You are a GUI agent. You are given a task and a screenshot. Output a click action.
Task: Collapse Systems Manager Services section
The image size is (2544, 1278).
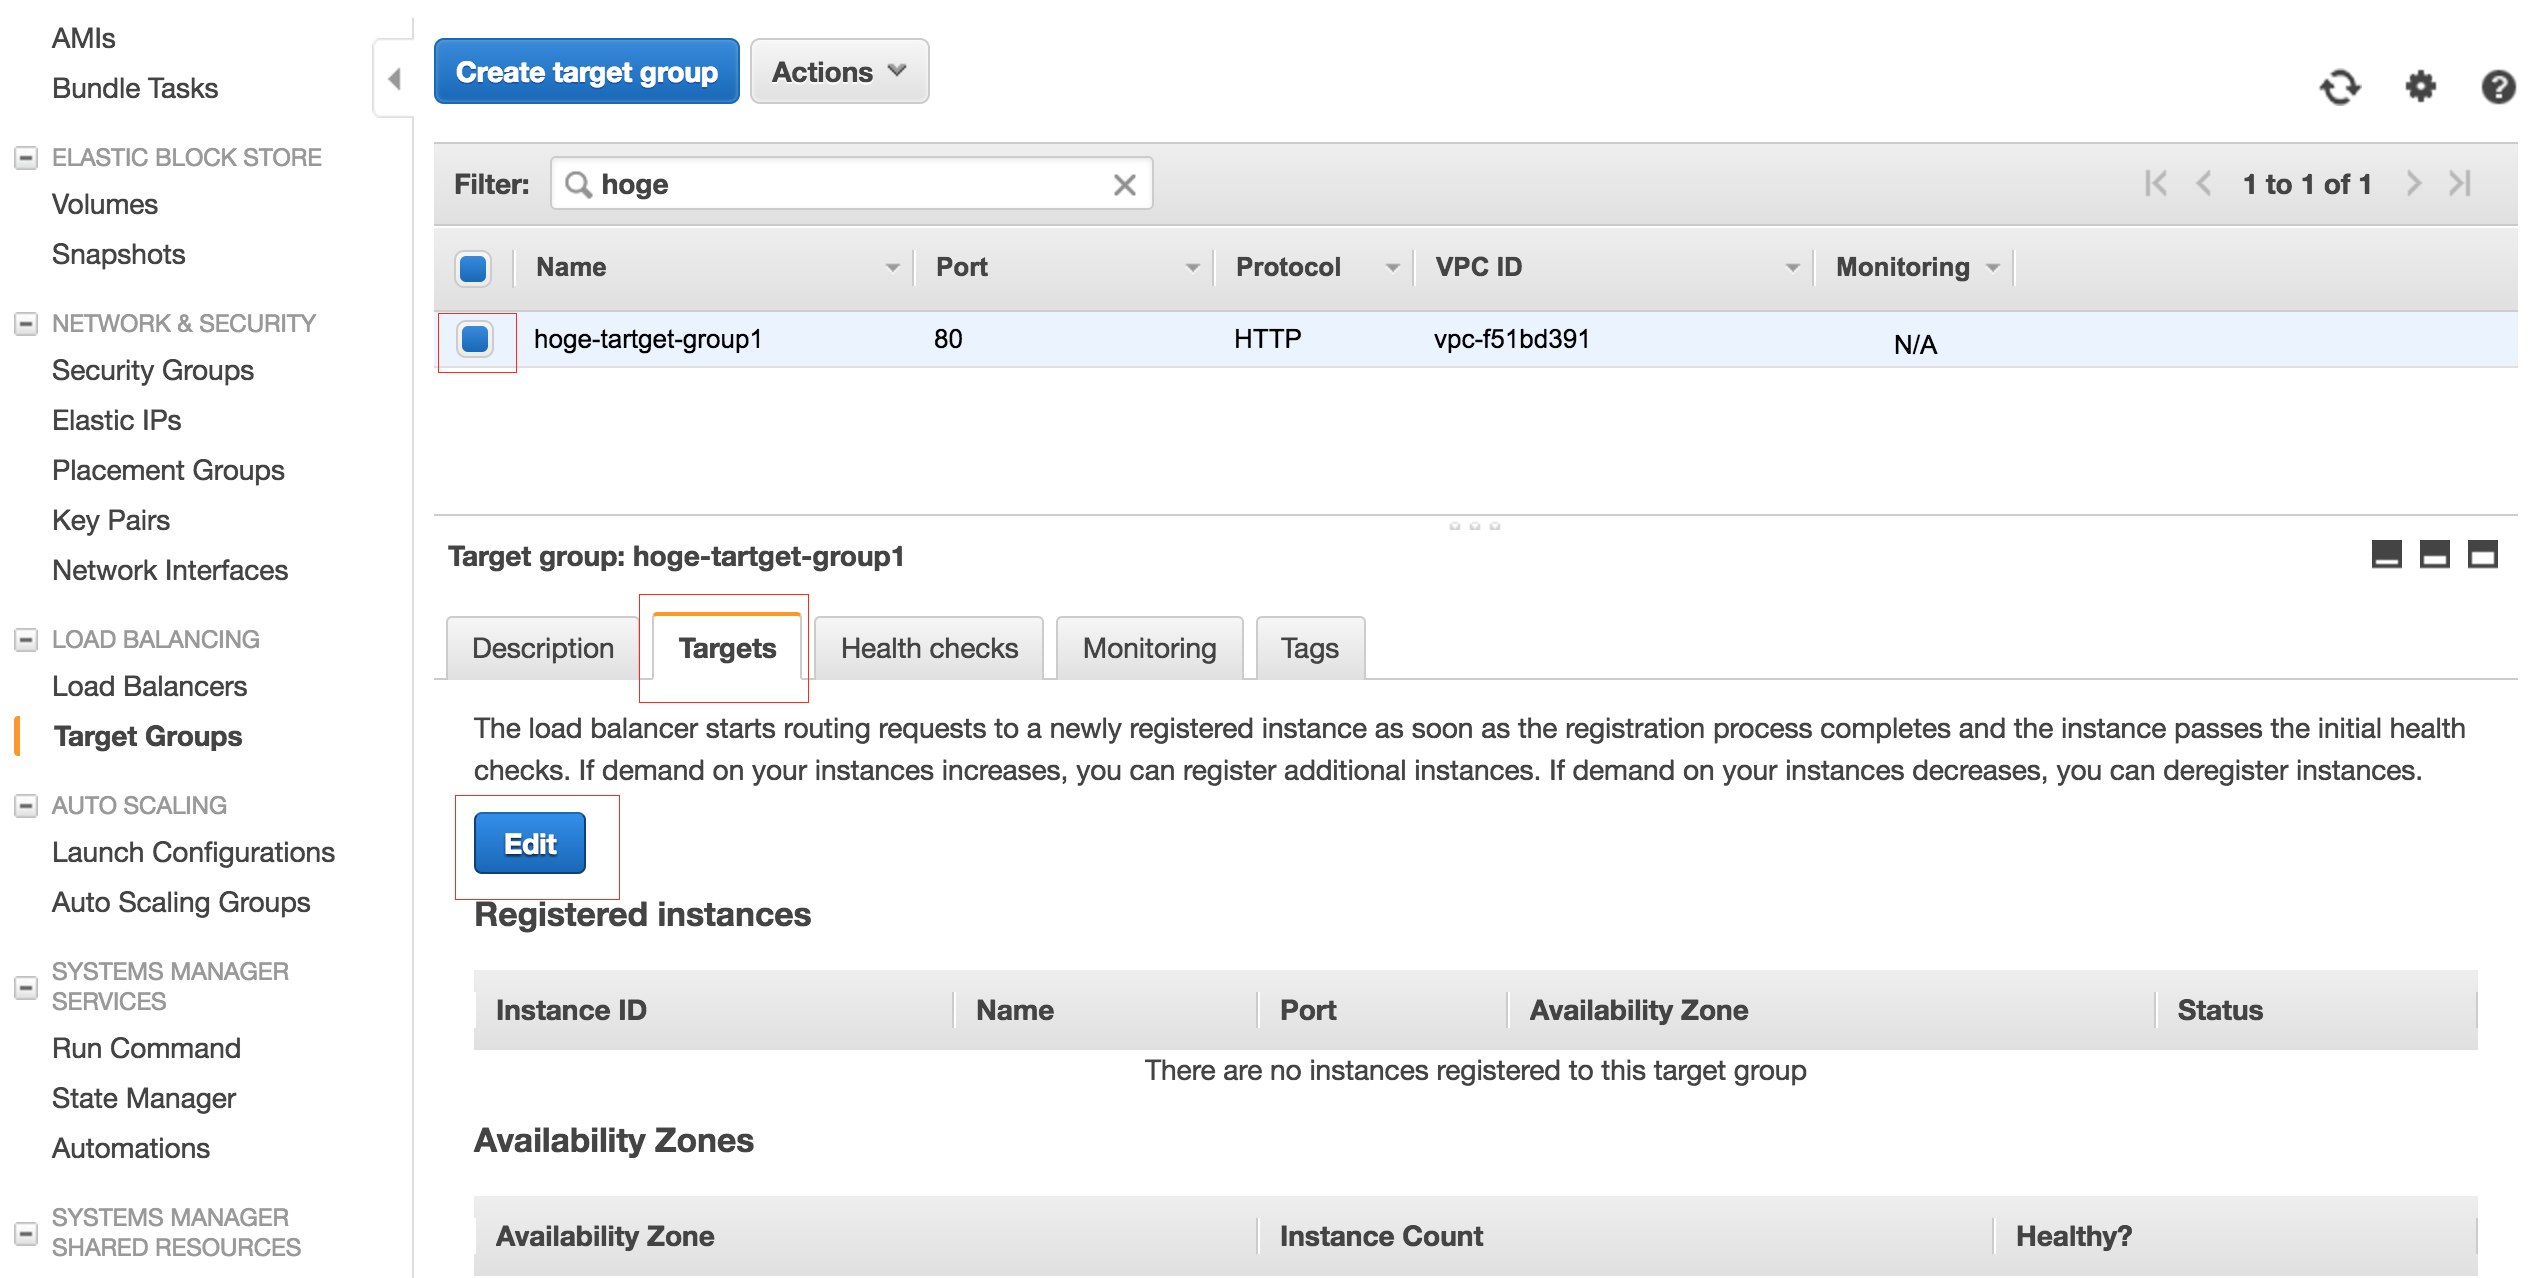(x=26, y=988)
